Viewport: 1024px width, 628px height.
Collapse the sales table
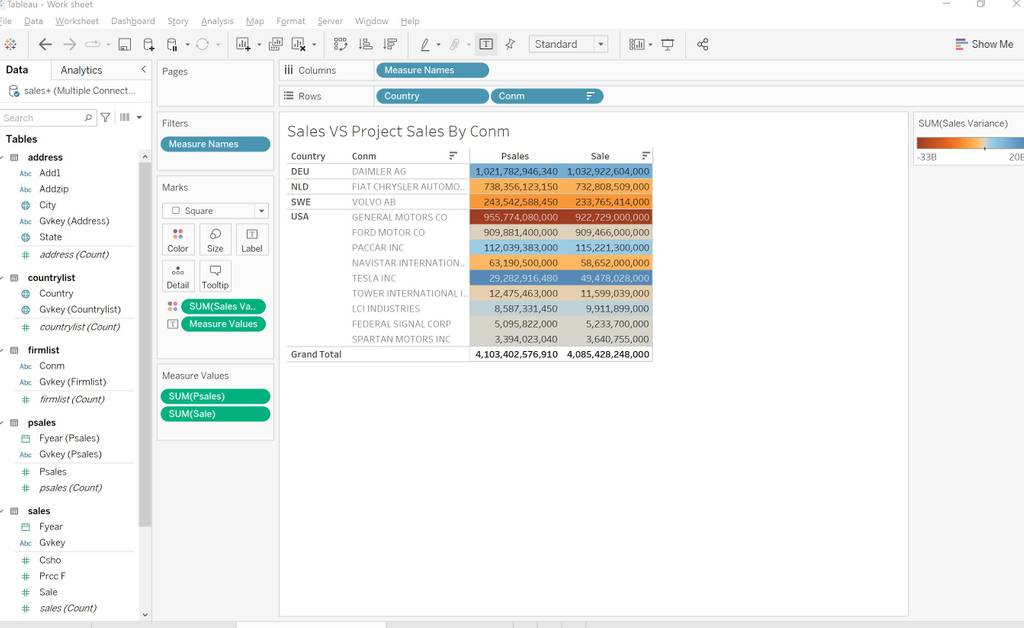3,510
